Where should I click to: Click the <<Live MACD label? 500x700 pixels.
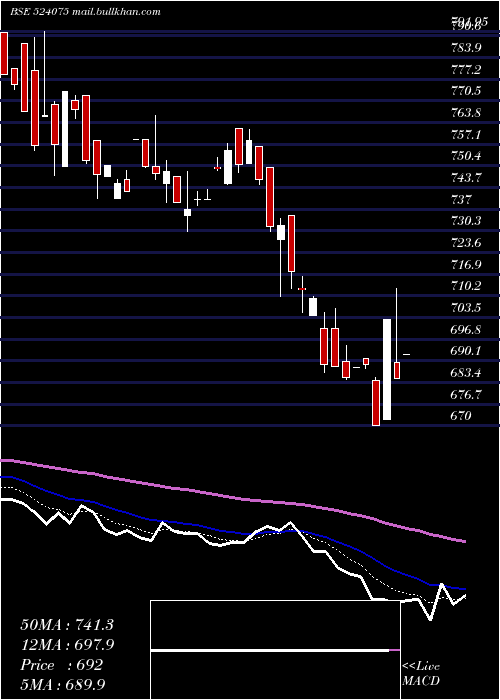click(x=421, y=674)
